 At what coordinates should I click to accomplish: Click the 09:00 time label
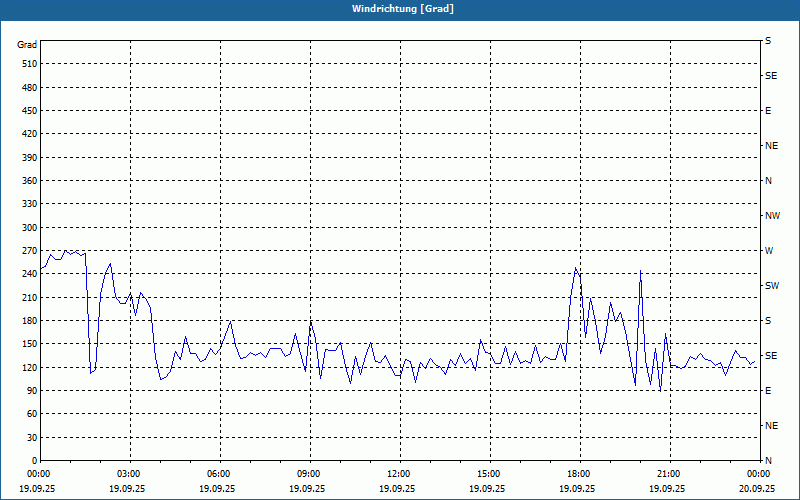point(310,474)
